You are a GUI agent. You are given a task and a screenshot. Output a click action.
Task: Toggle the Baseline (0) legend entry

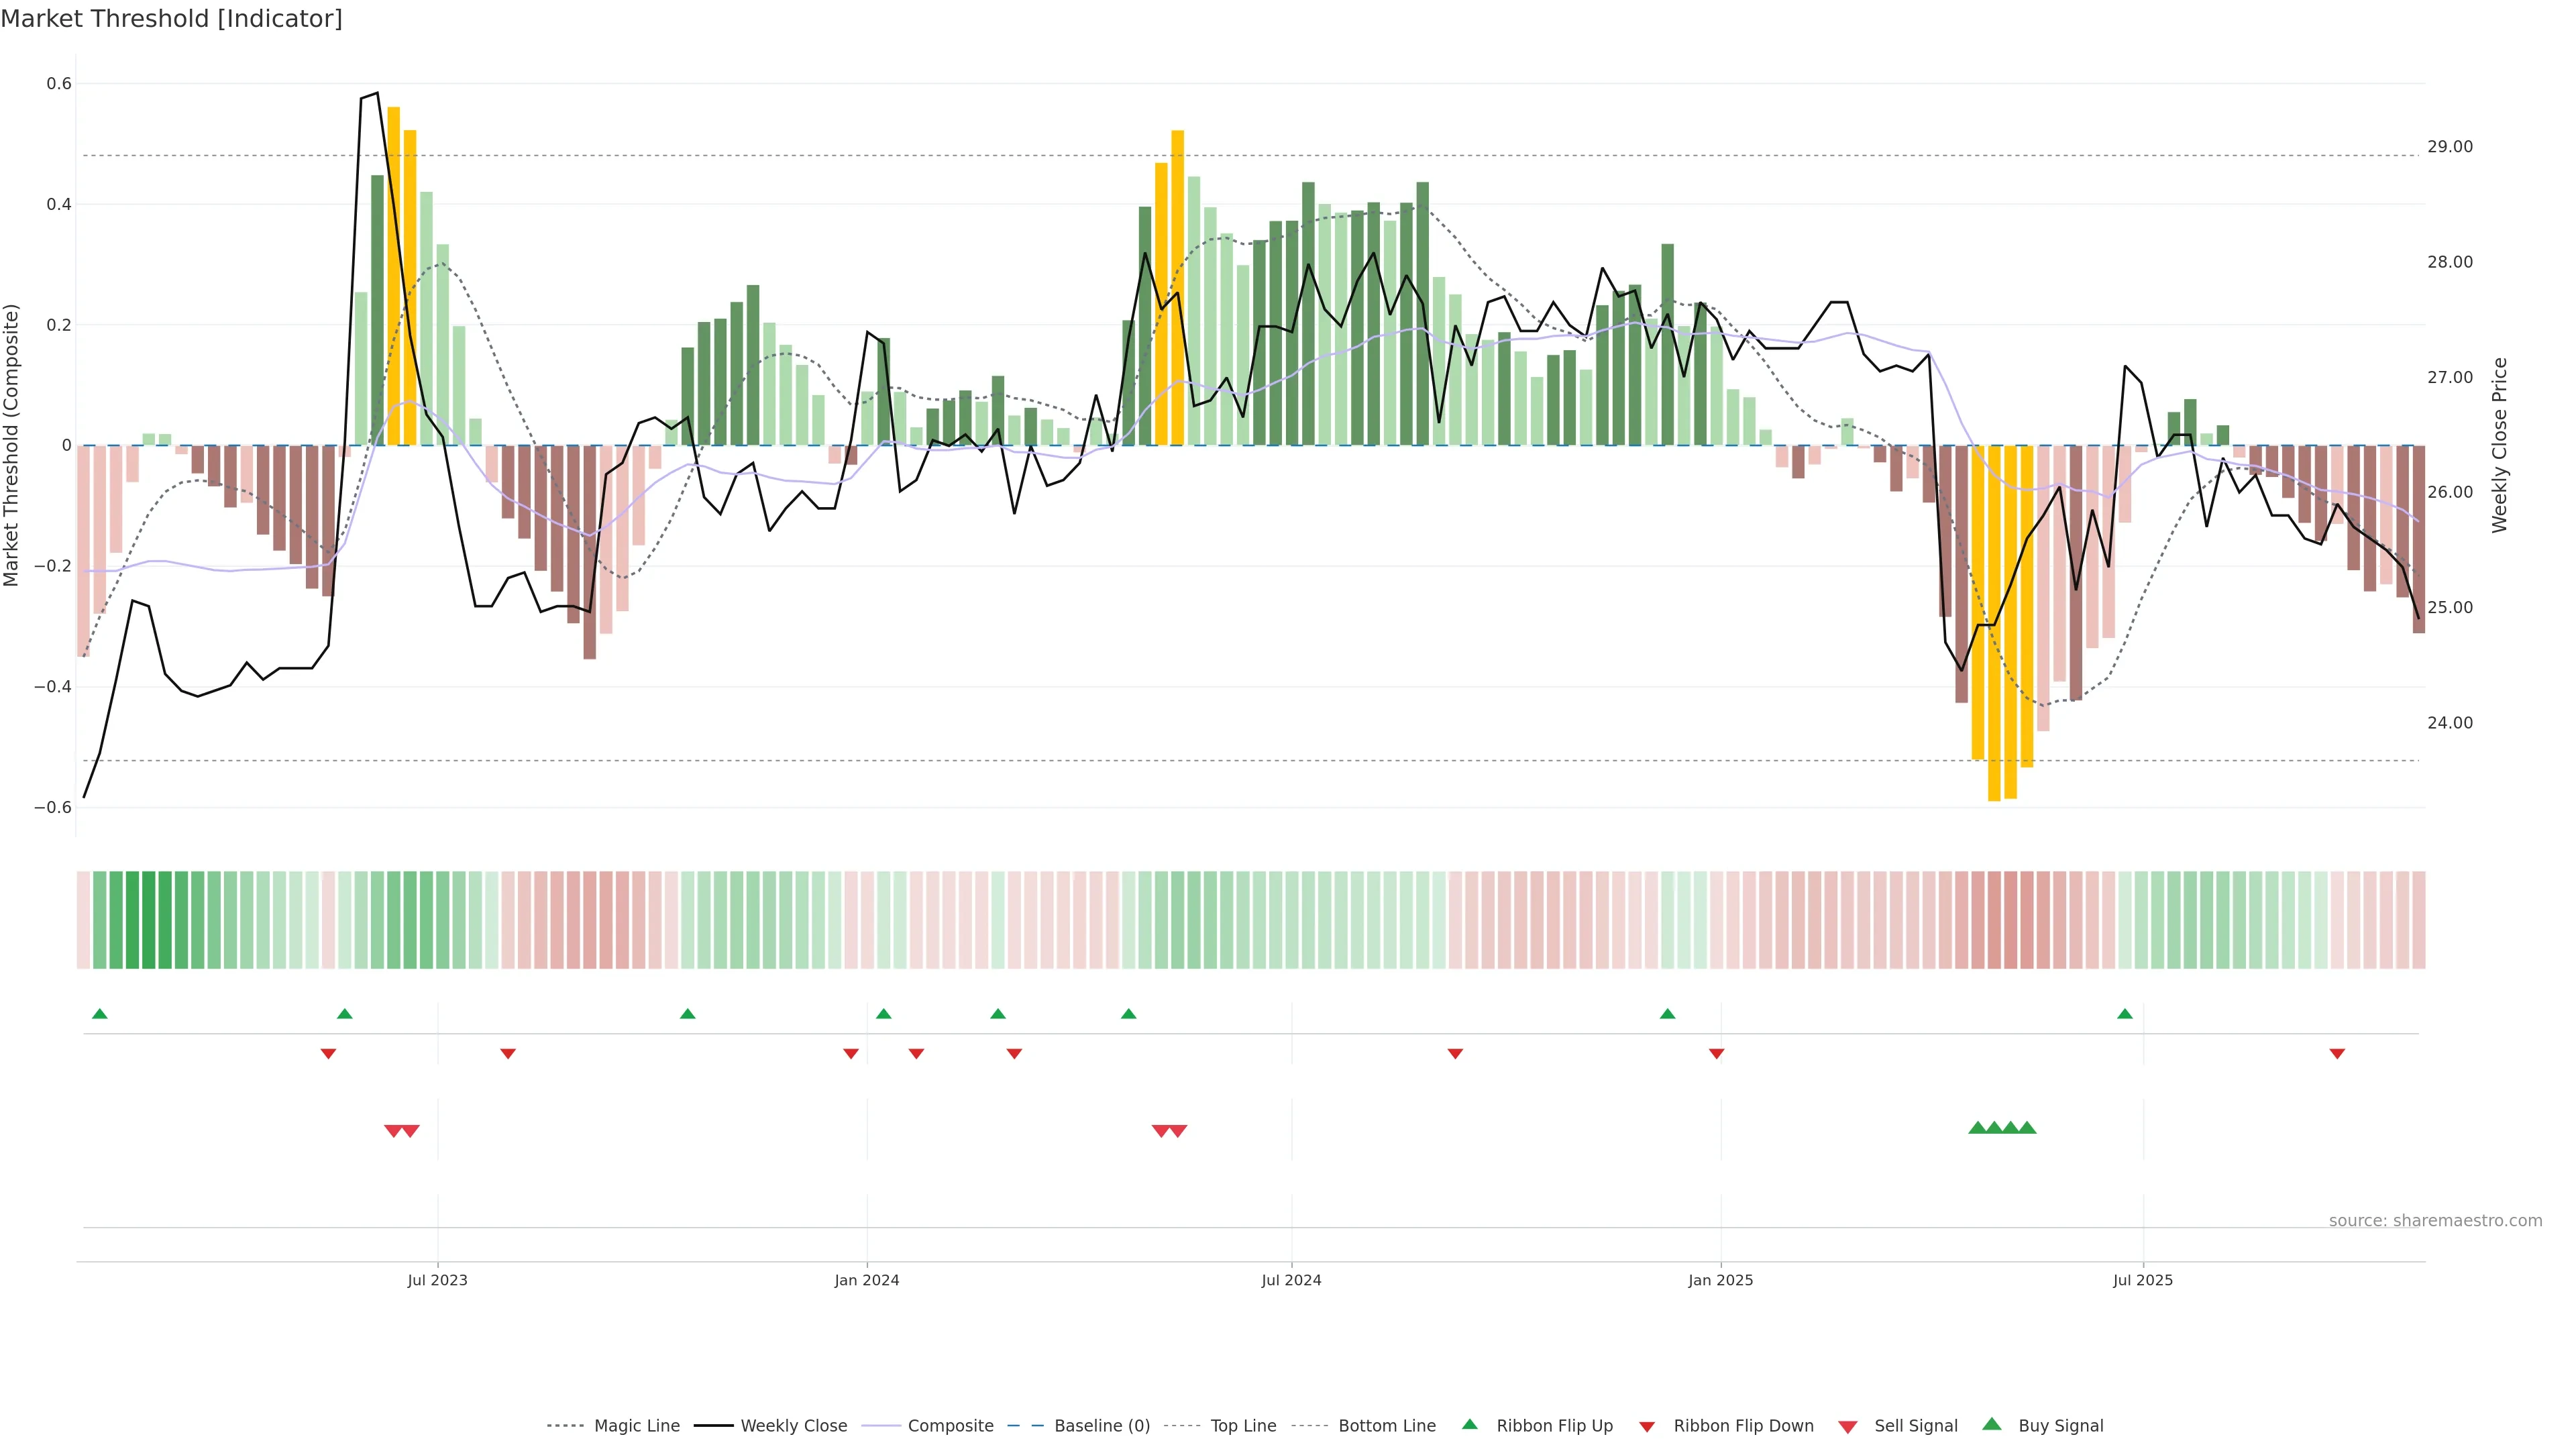click(1102, 1426)
